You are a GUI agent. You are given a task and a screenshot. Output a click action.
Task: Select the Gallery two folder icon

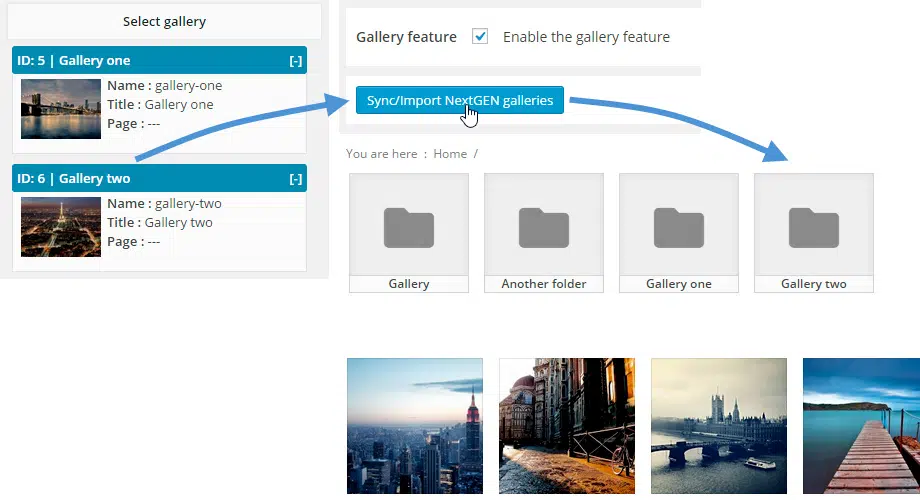pyautogui.click(x=813, y=227)
